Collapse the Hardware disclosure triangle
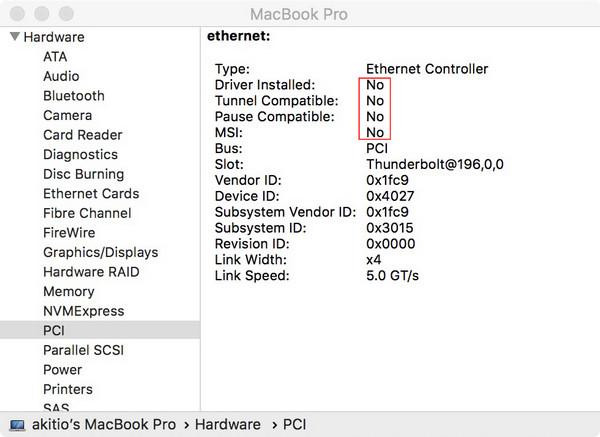 [14, 37]
